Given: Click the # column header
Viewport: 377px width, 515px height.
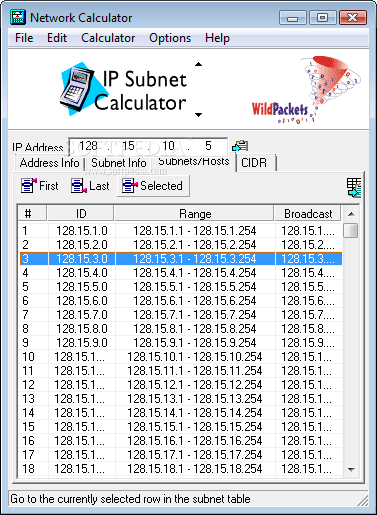Looking at the screenshot, I should click(32, 213).
